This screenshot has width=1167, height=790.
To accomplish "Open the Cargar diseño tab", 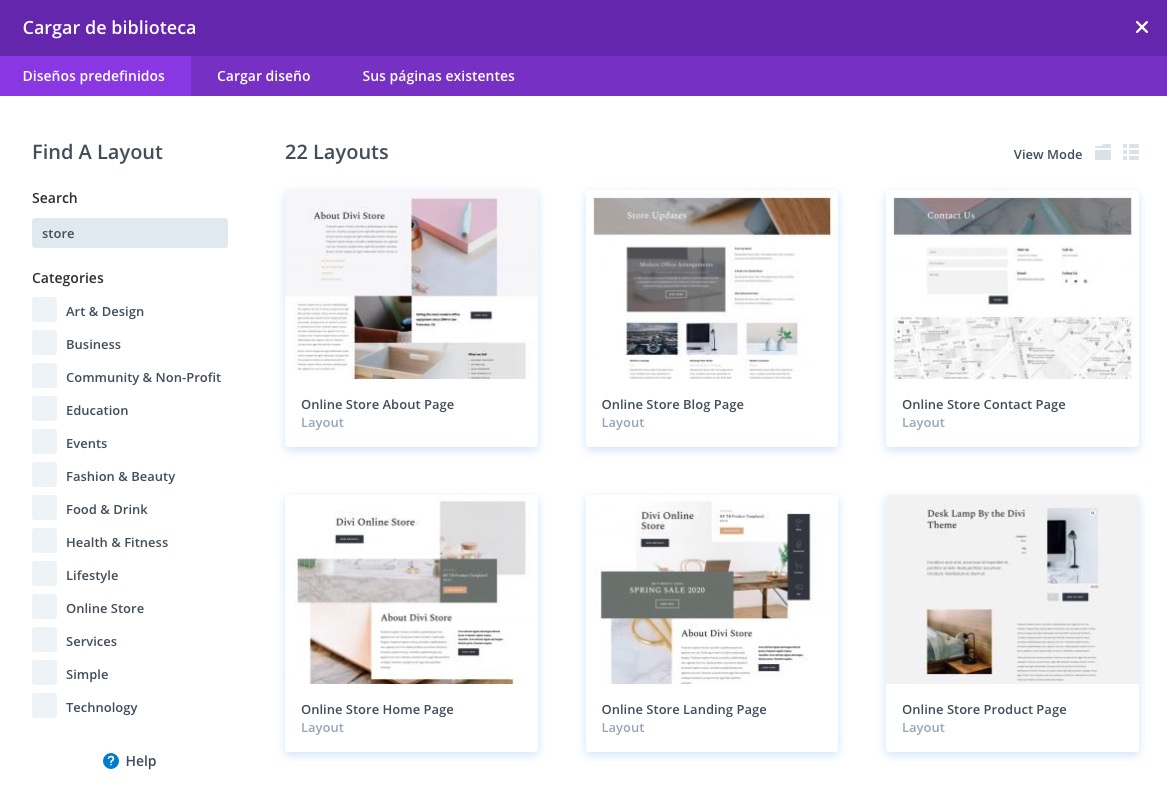I will [264, 76].
